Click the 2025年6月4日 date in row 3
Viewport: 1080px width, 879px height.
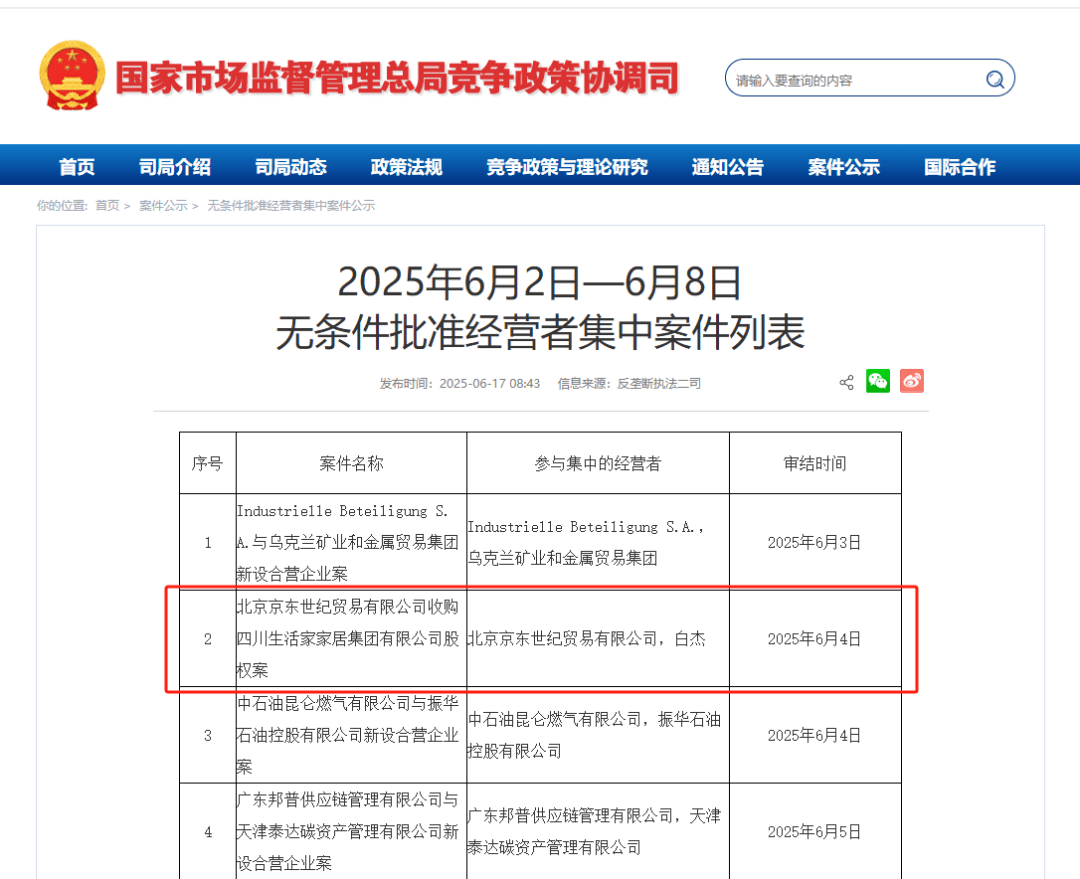pyautogui.click(x=815, y=735)
